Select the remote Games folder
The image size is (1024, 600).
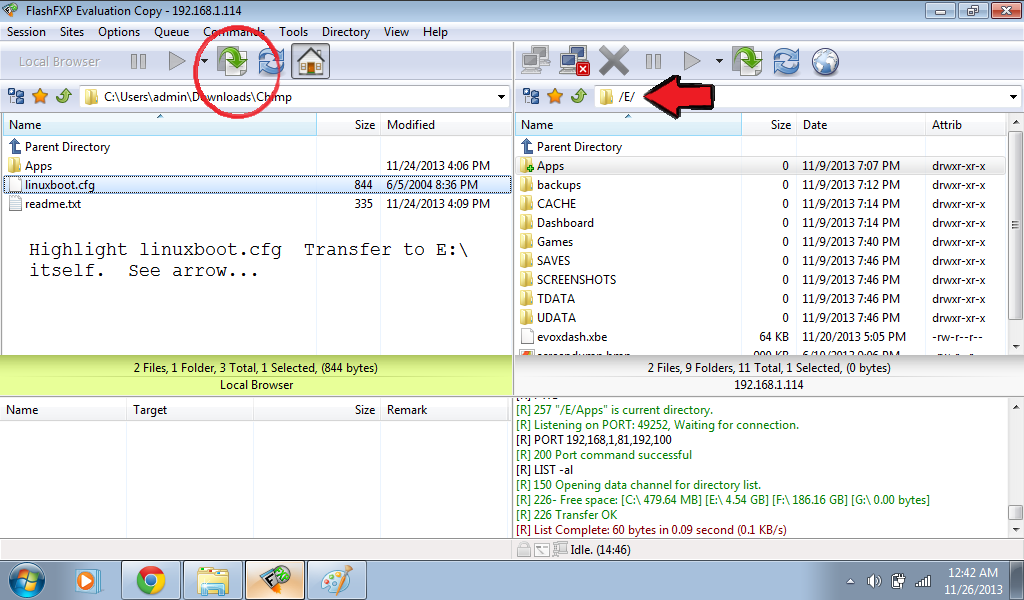(x=761, y=242)
